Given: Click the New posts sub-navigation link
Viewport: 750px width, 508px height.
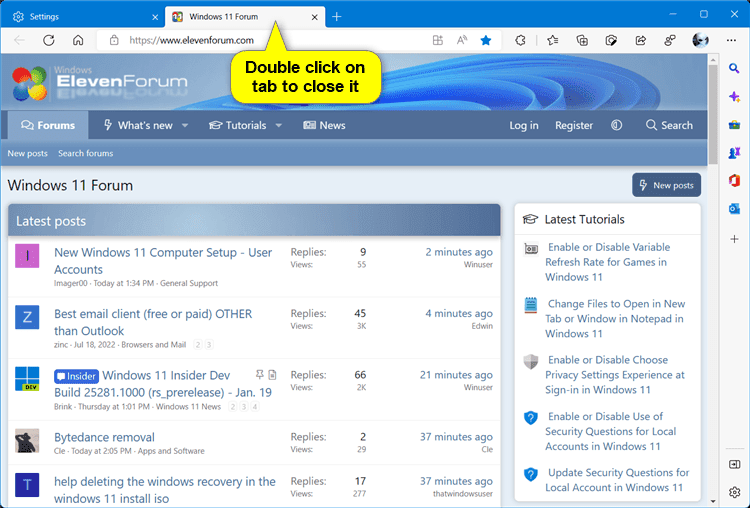Looking at the screenshot, I should [27, 154].
